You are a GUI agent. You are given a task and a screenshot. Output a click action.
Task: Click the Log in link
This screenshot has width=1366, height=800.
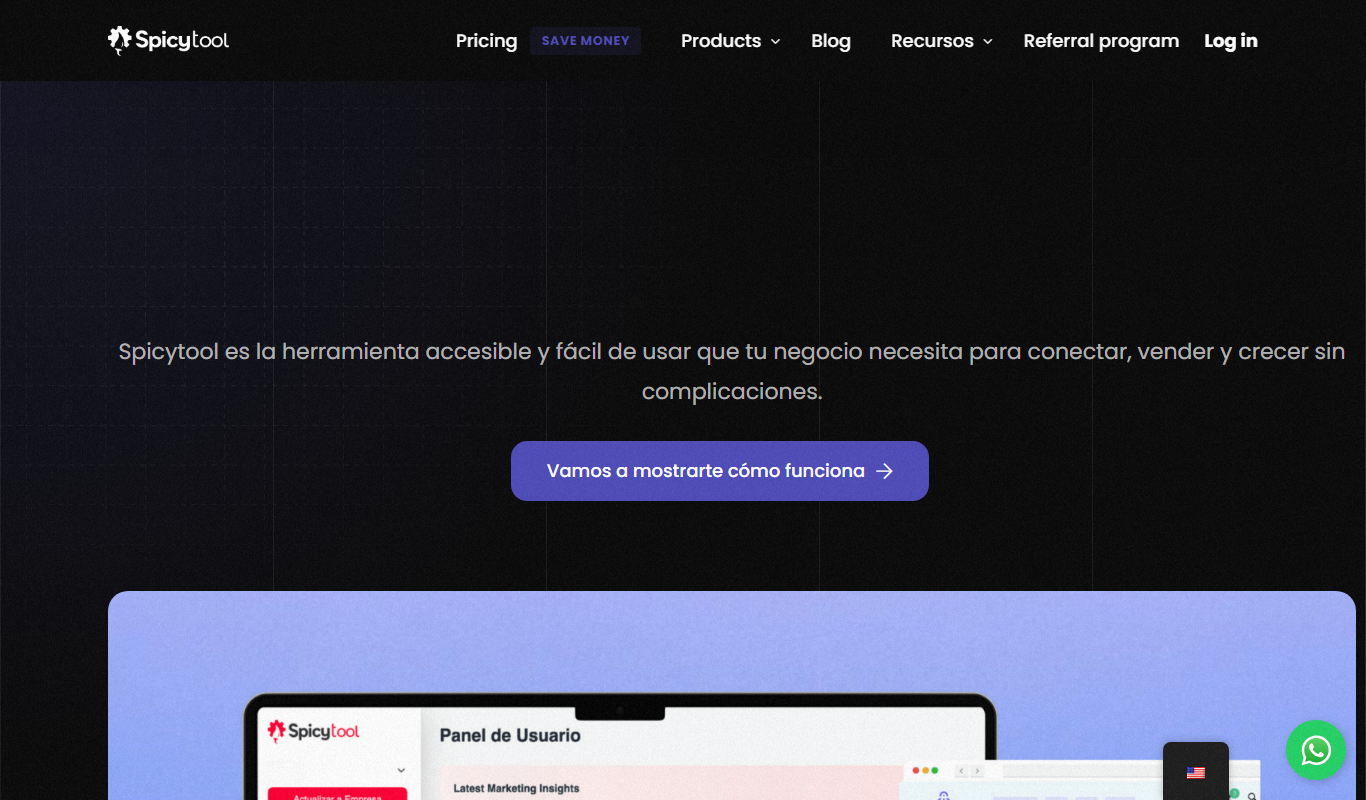point(1231,41)
